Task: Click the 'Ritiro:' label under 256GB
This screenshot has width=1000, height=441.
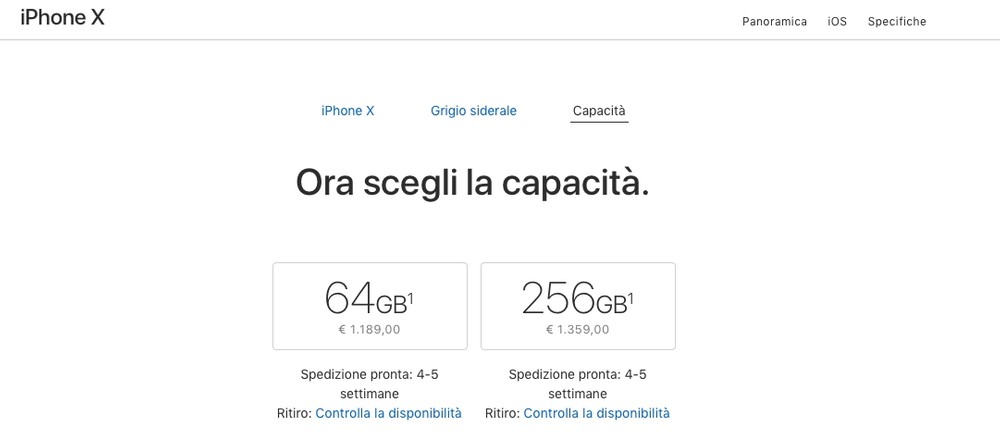Action: click(502, 413)
